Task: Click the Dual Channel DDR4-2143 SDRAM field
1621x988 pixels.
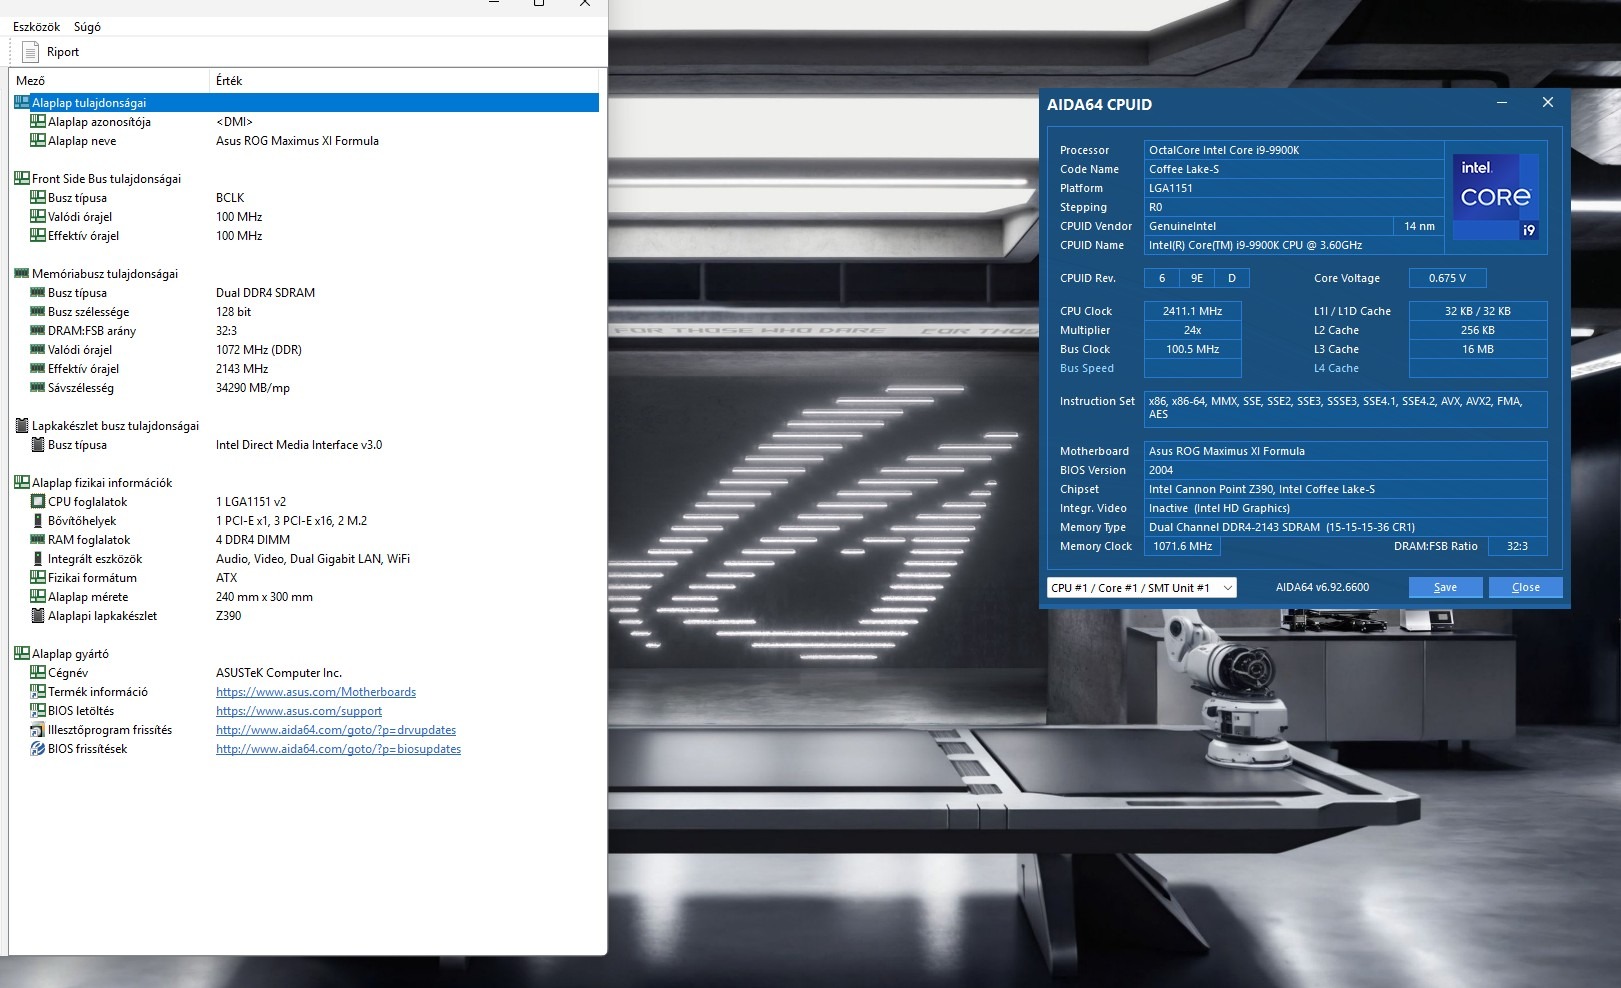Action: (1346, 527)
